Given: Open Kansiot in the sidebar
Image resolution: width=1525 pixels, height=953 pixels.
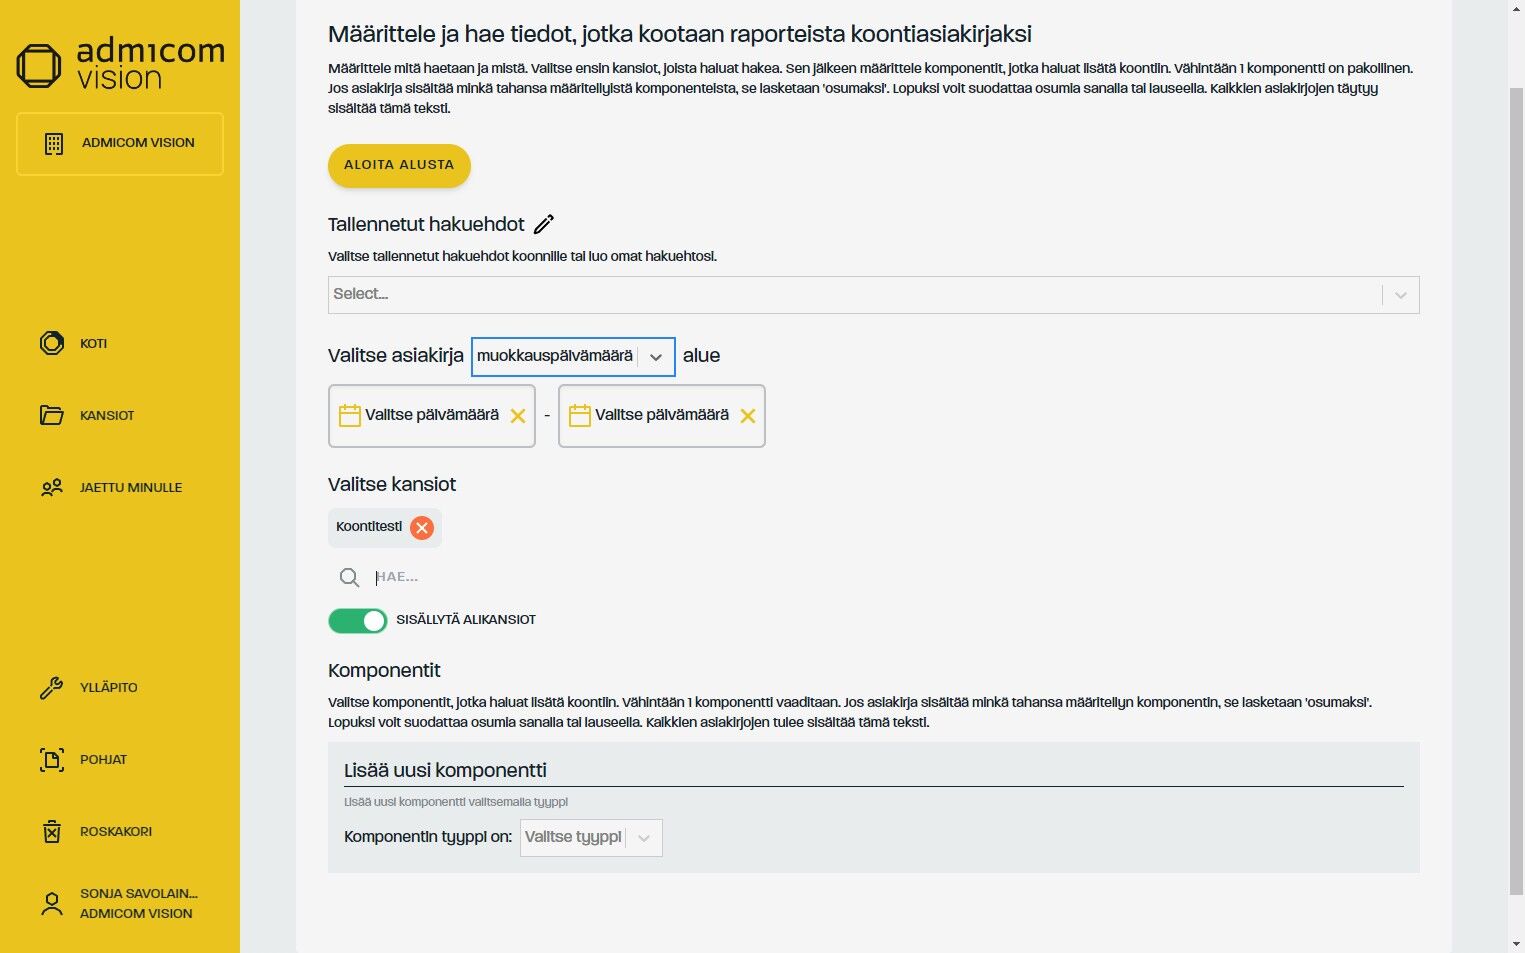Looking at the screenshot, I should tap(106, 415).
